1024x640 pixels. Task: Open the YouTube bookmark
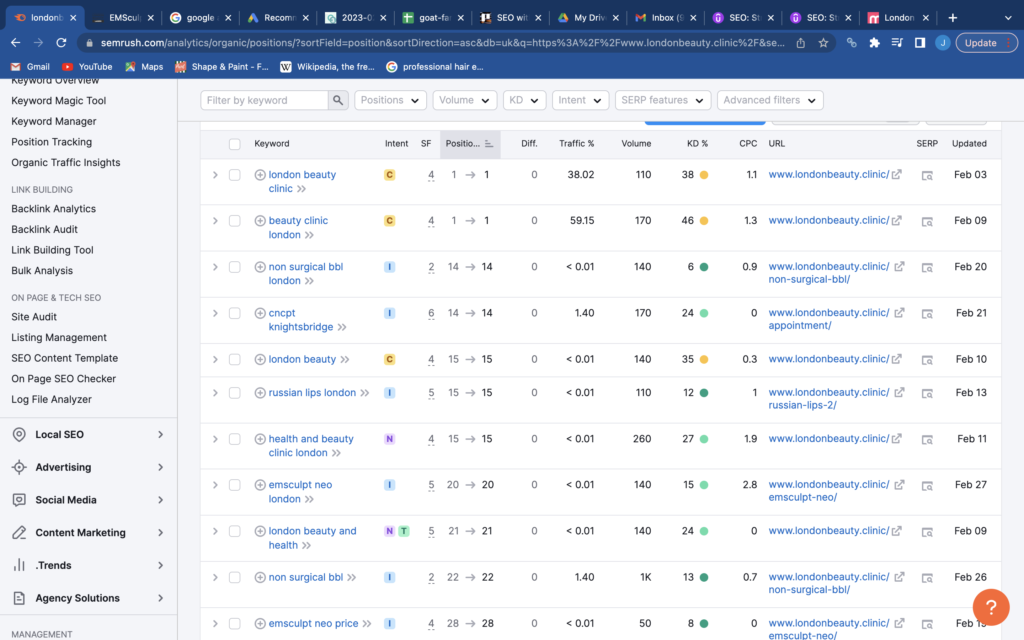(x=87, y=67)
